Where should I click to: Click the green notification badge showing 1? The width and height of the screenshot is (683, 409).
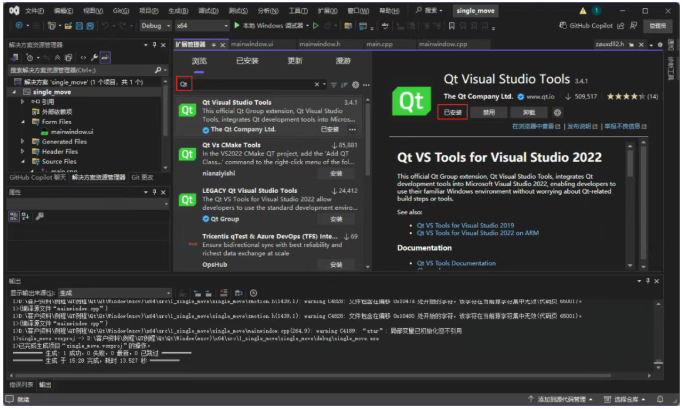(596, 10)
